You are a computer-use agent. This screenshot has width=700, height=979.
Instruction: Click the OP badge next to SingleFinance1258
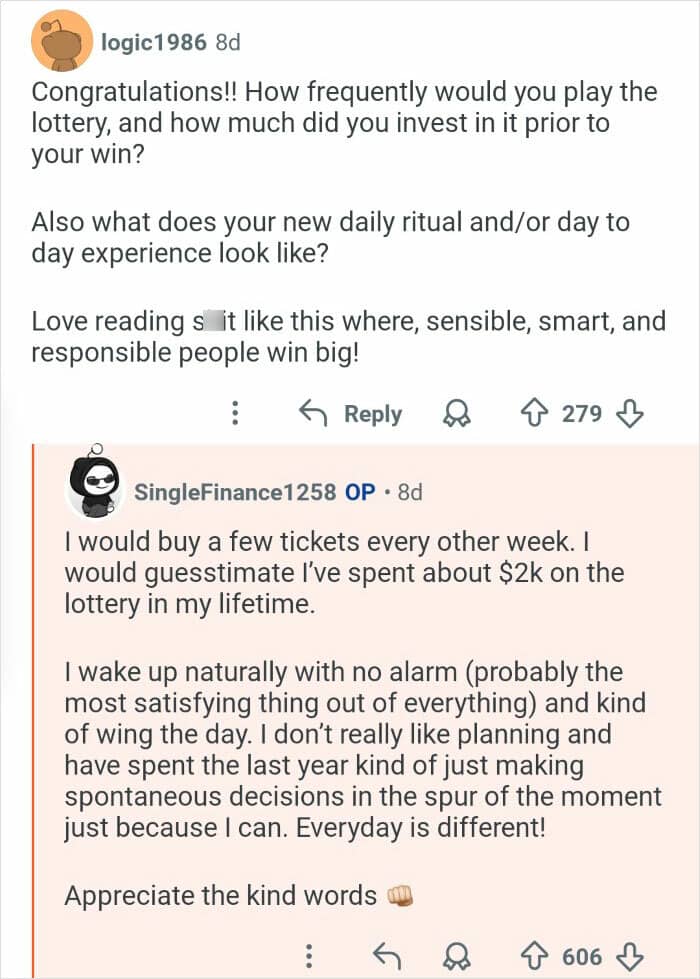360,492
